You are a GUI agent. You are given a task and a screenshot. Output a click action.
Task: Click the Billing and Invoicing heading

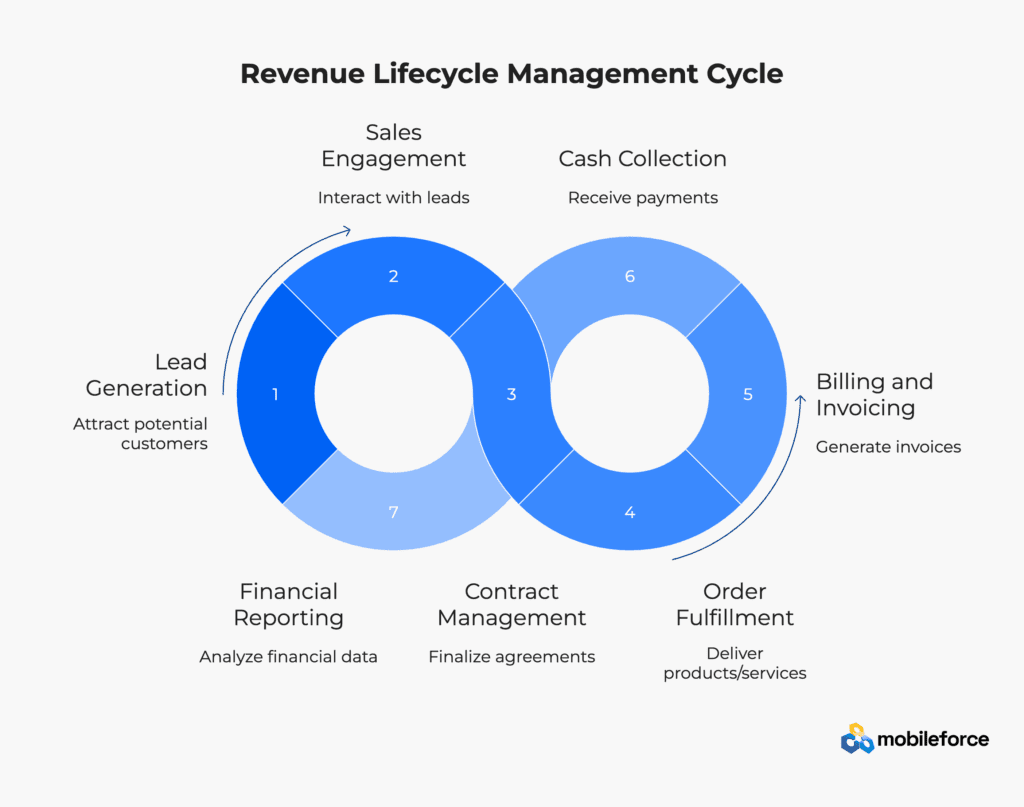(x=874, y=394)
